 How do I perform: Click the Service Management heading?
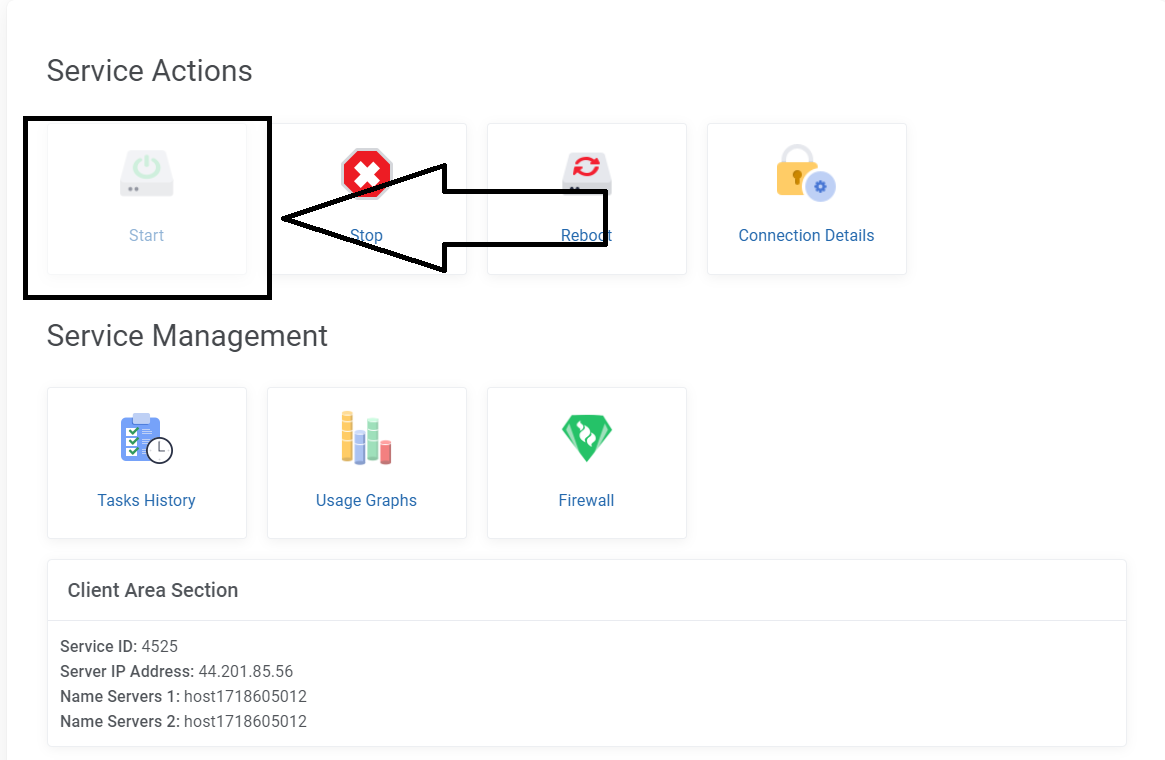187,335
